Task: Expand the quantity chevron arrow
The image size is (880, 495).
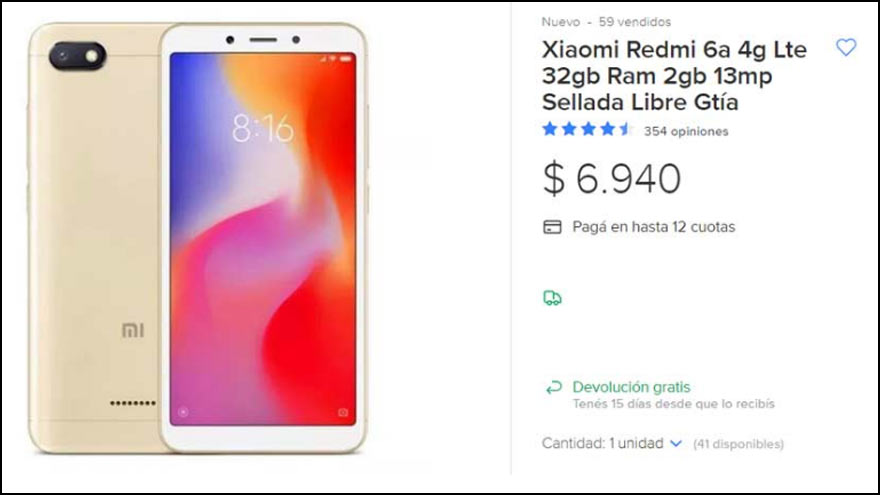Action: pos(676,443)
